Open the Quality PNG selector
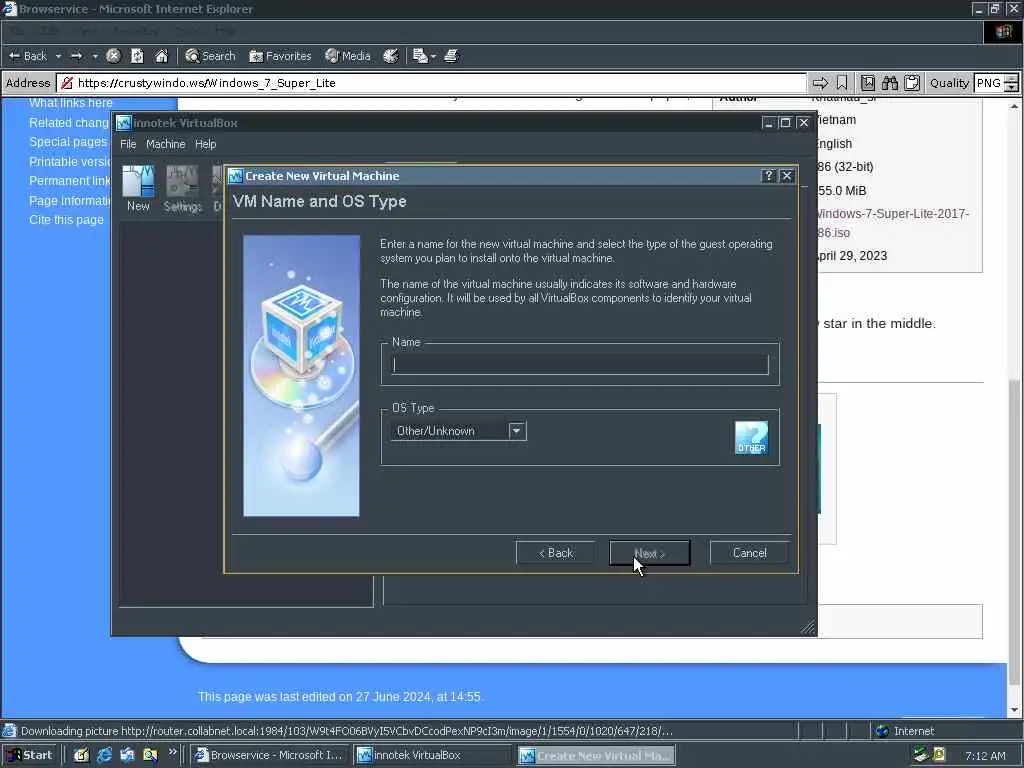1024x768 pixels. click(995, 83)
